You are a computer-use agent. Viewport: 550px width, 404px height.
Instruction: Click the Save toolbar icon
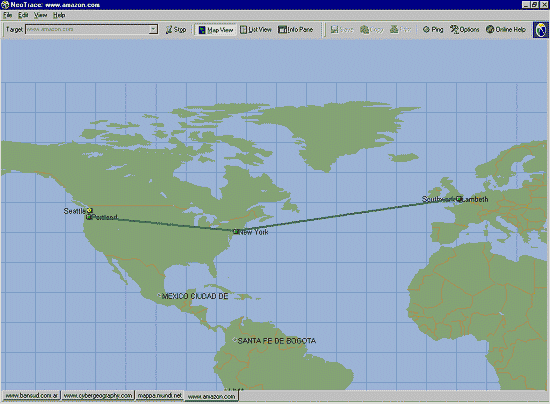point(342,30)
